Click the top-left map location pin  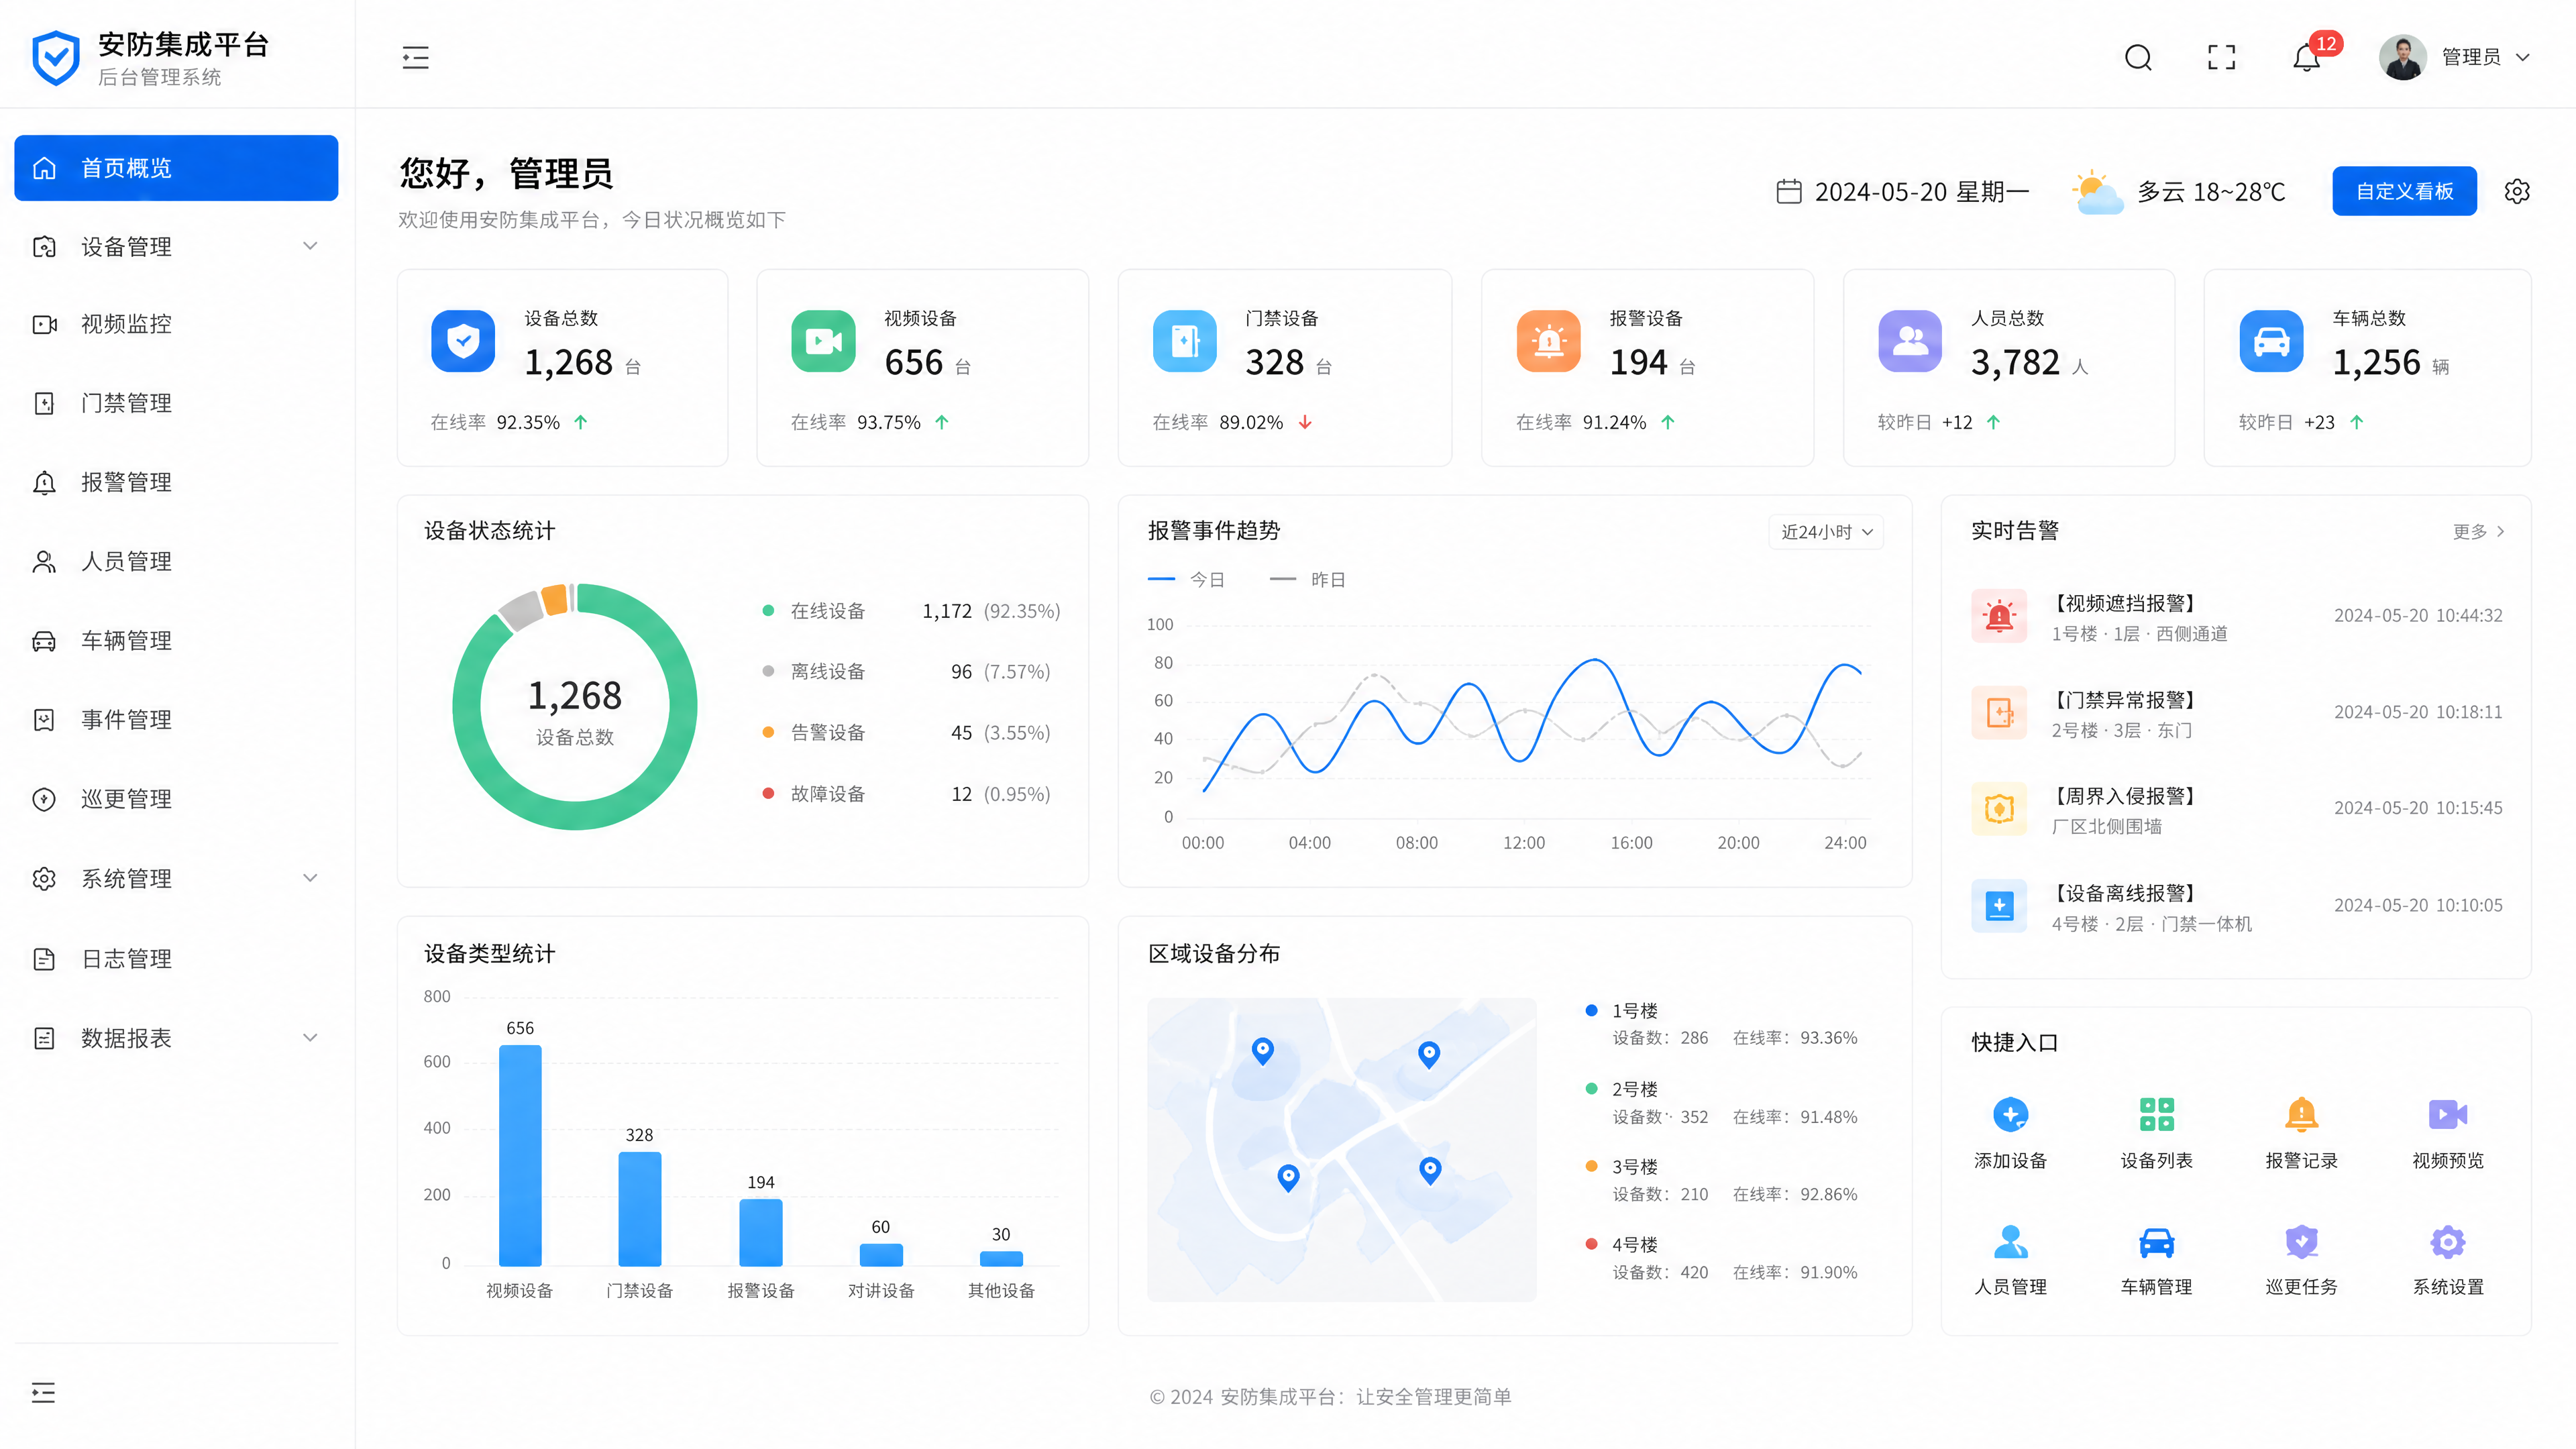point(1263,1051)
